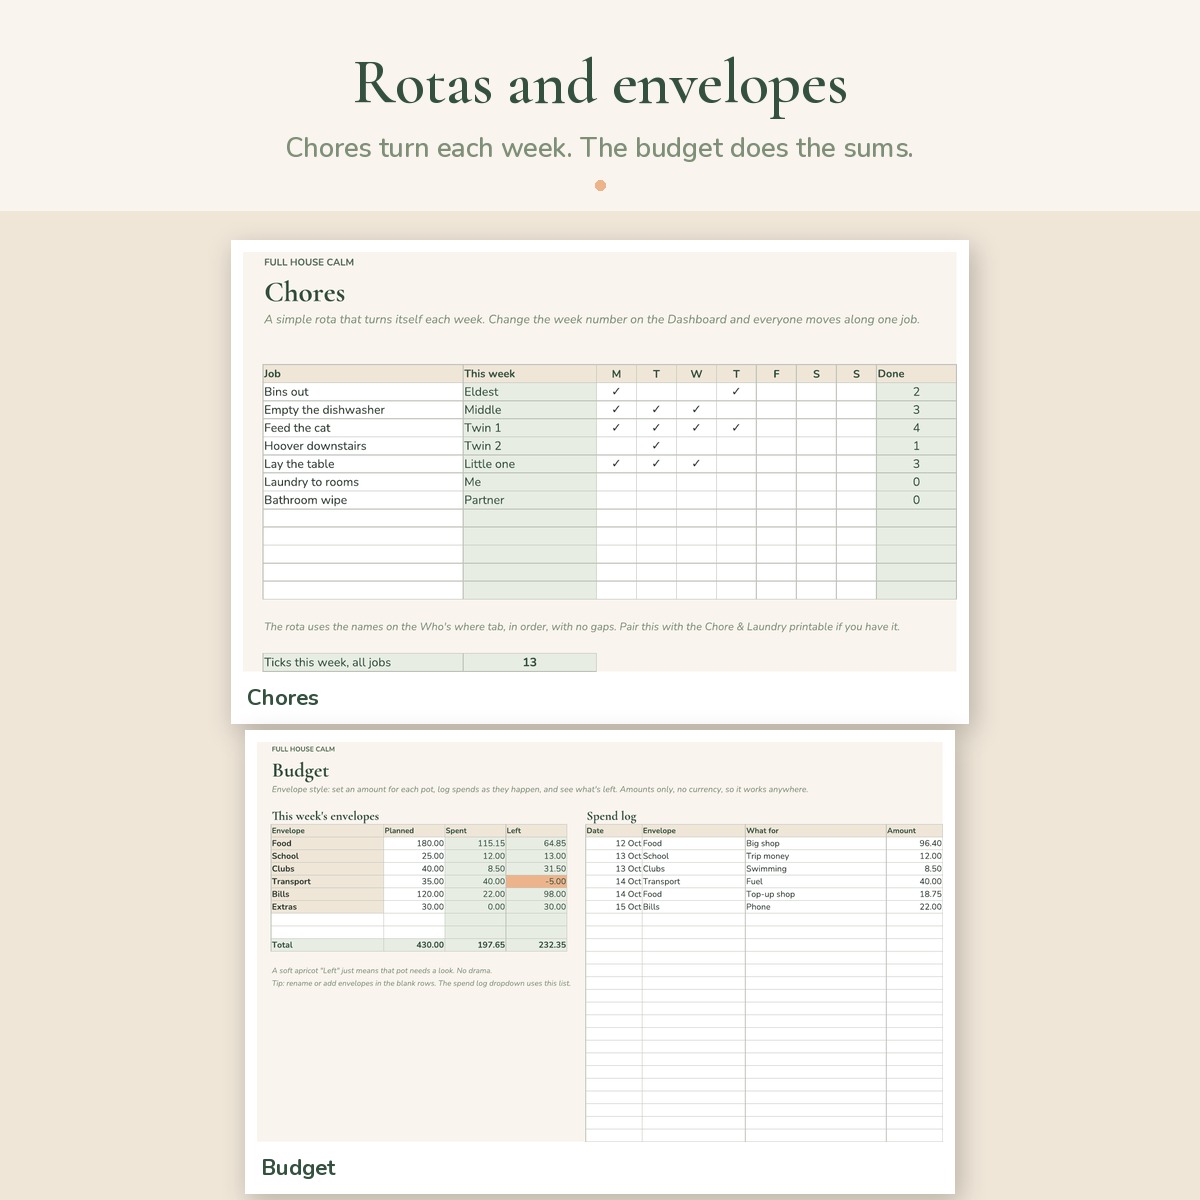
Task: Select the 'What for' column header
Action: click(x=815, y=831)
